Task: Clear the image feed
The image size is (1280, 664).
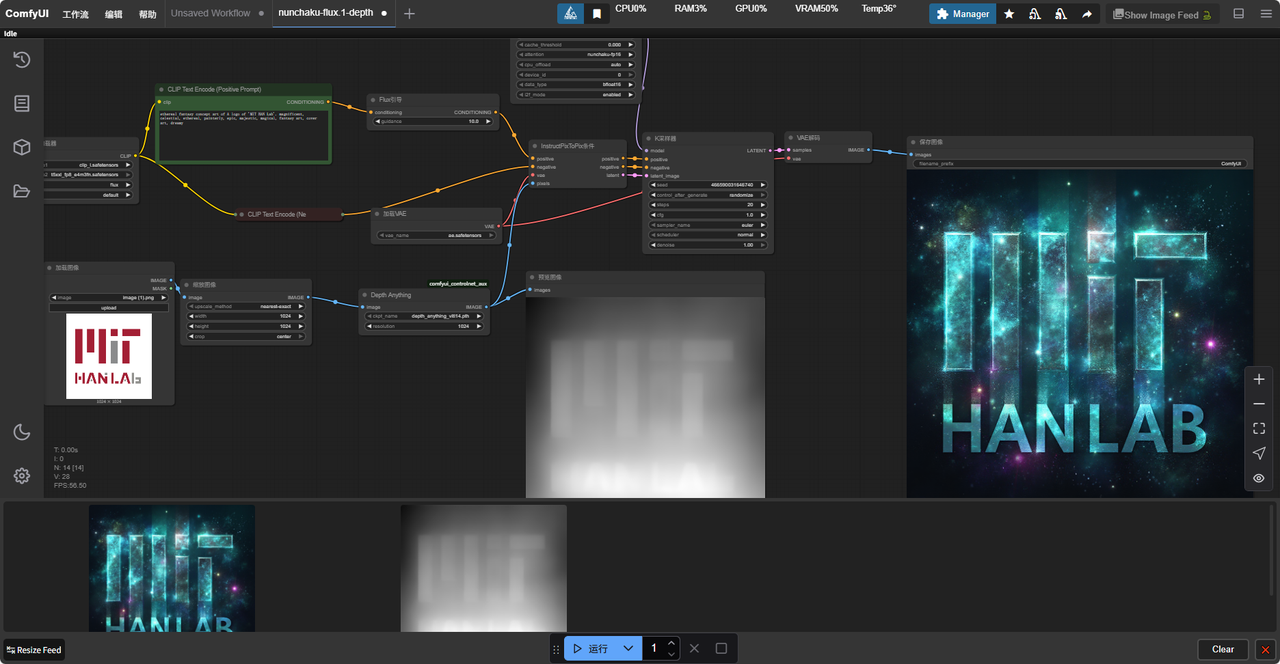Action: click(x=1223, y=649)
